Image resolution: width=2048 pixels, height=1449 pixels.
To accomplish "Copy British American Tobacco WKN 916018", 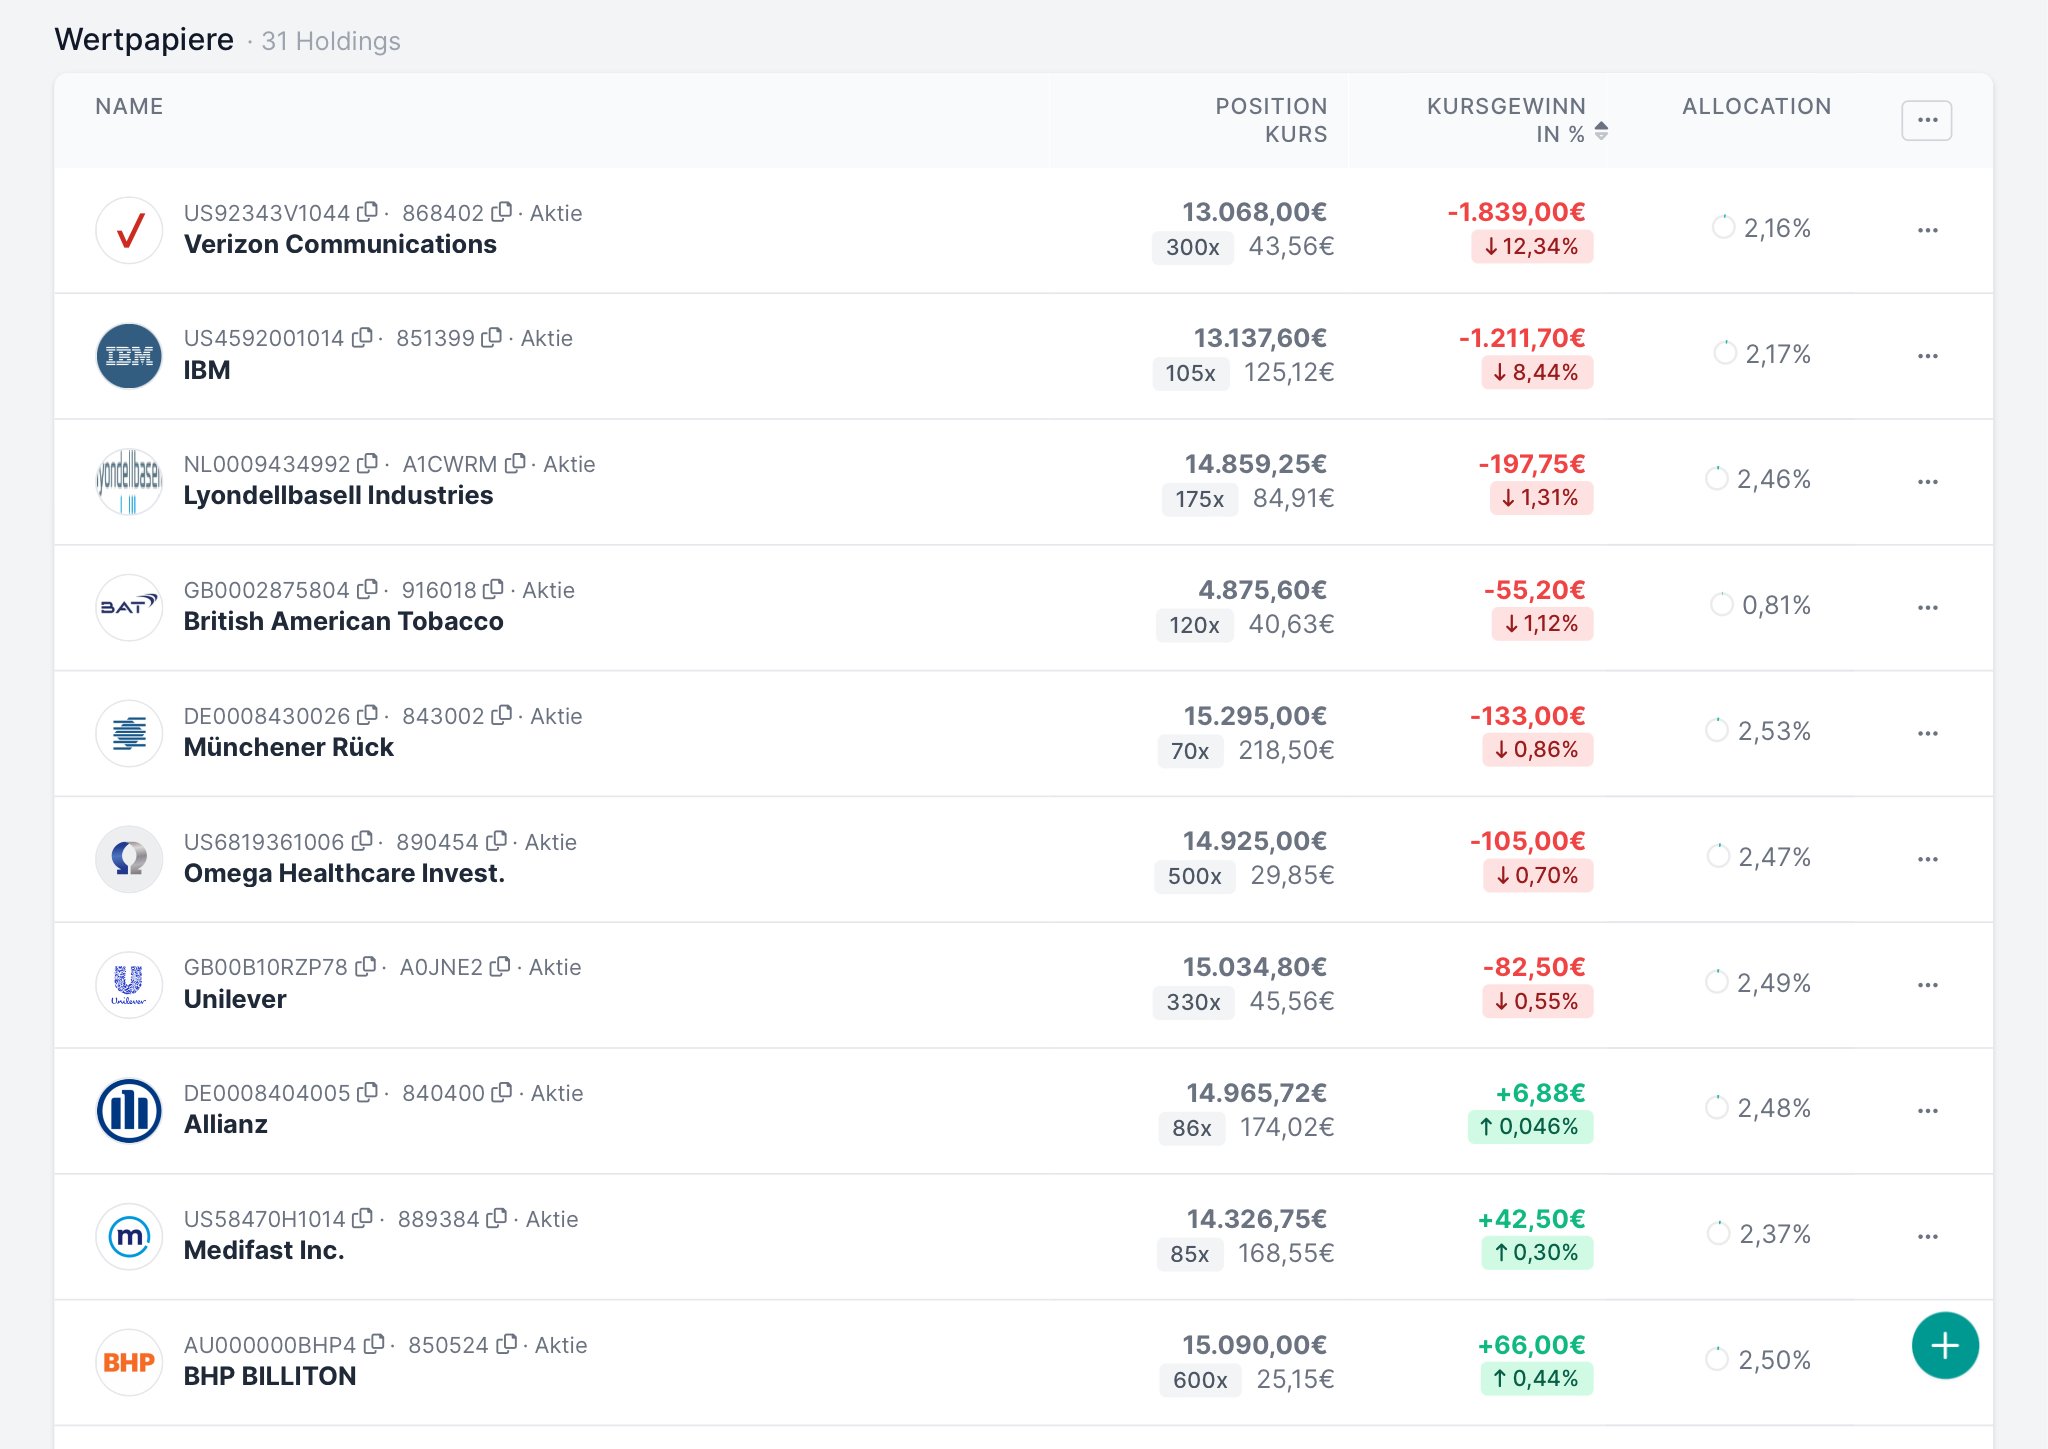I will click(x=493, y=590).
